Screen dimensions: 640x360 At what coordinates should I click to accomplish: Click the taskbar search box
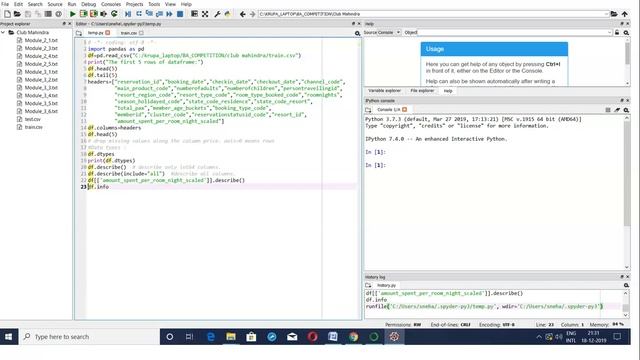pos(89,337)
